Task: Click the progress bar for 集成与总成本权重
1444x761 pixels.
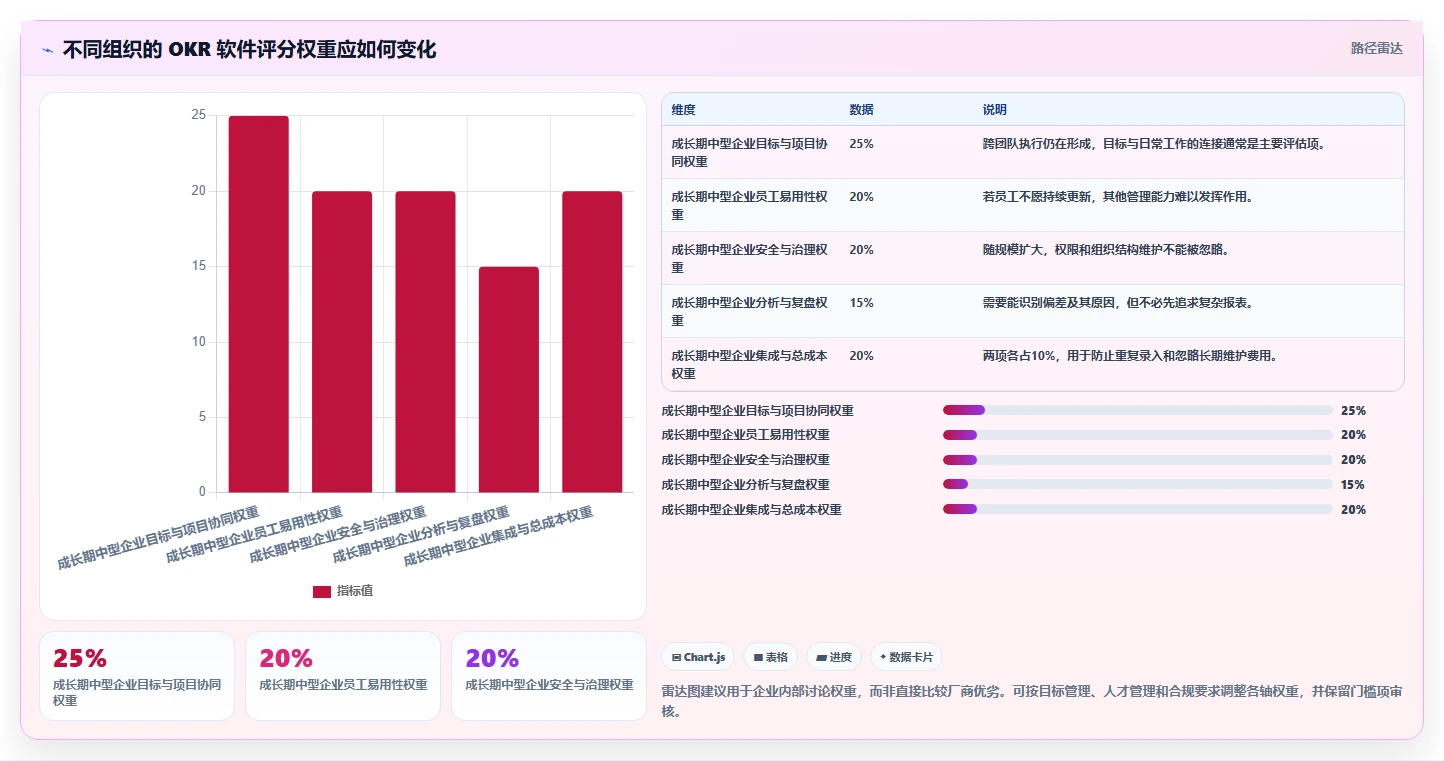Action: (1137, 510)
